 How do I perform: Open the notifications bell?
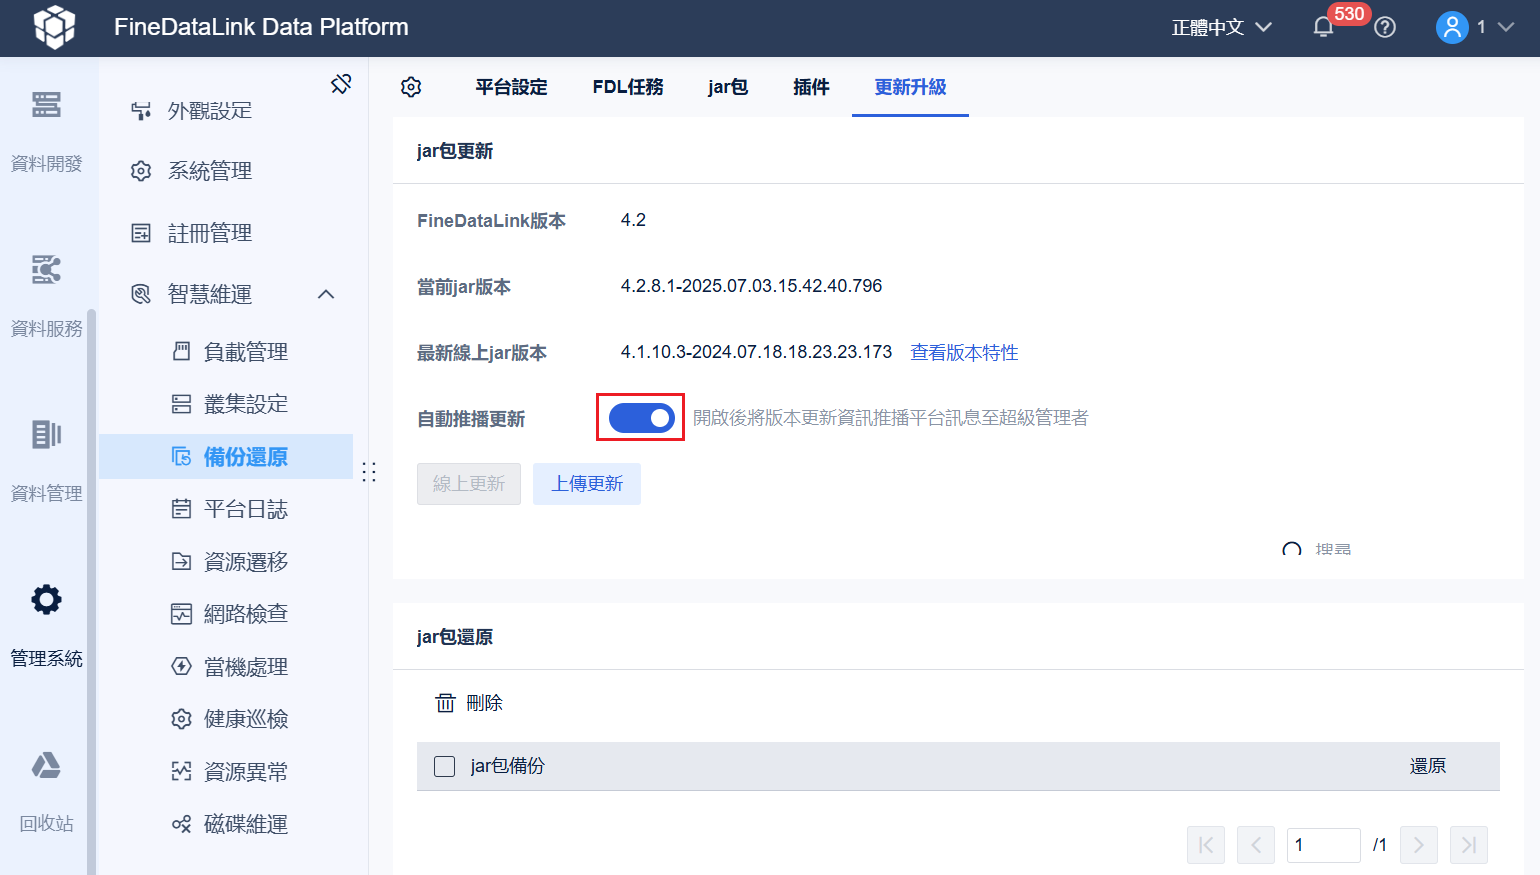1323,27
